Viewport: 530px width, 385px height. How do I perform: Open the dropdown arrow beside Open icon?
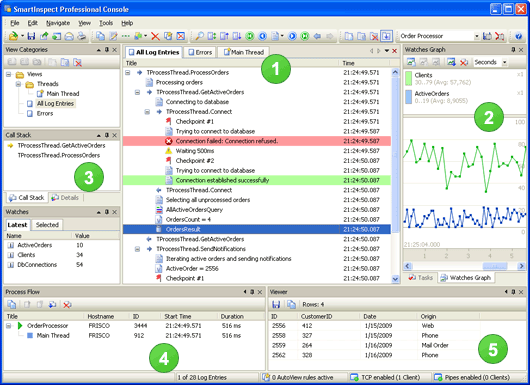pyautogui.click(x=22, y=36)
